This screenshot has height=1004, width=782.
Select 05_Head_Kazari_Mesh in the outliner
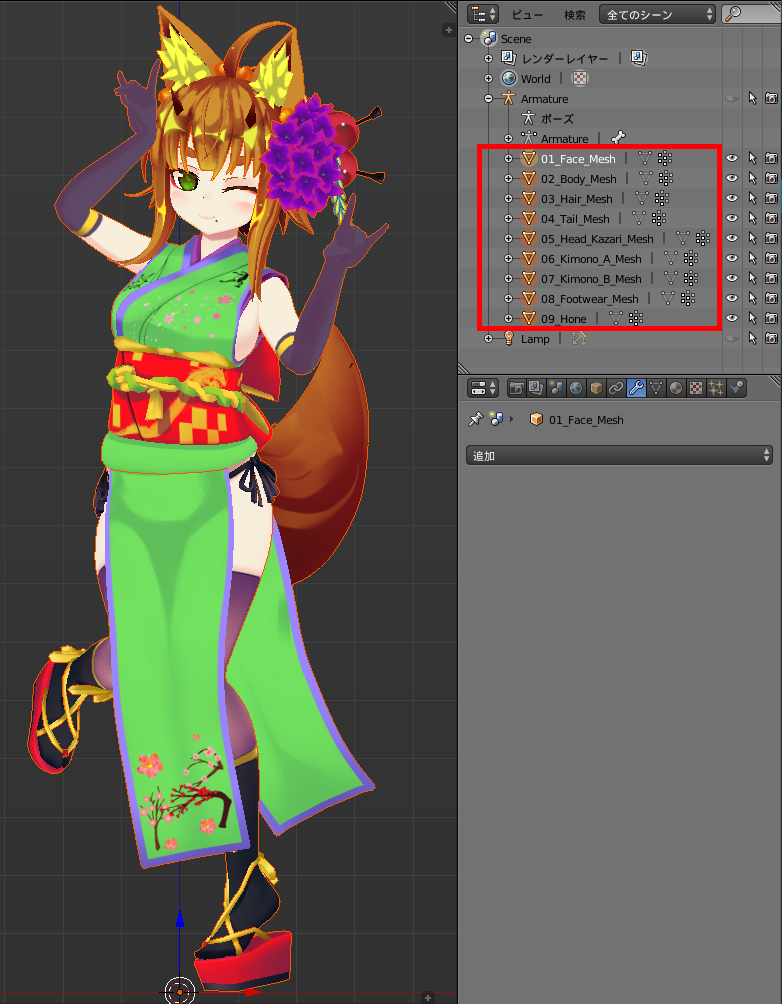click(596, 239)
